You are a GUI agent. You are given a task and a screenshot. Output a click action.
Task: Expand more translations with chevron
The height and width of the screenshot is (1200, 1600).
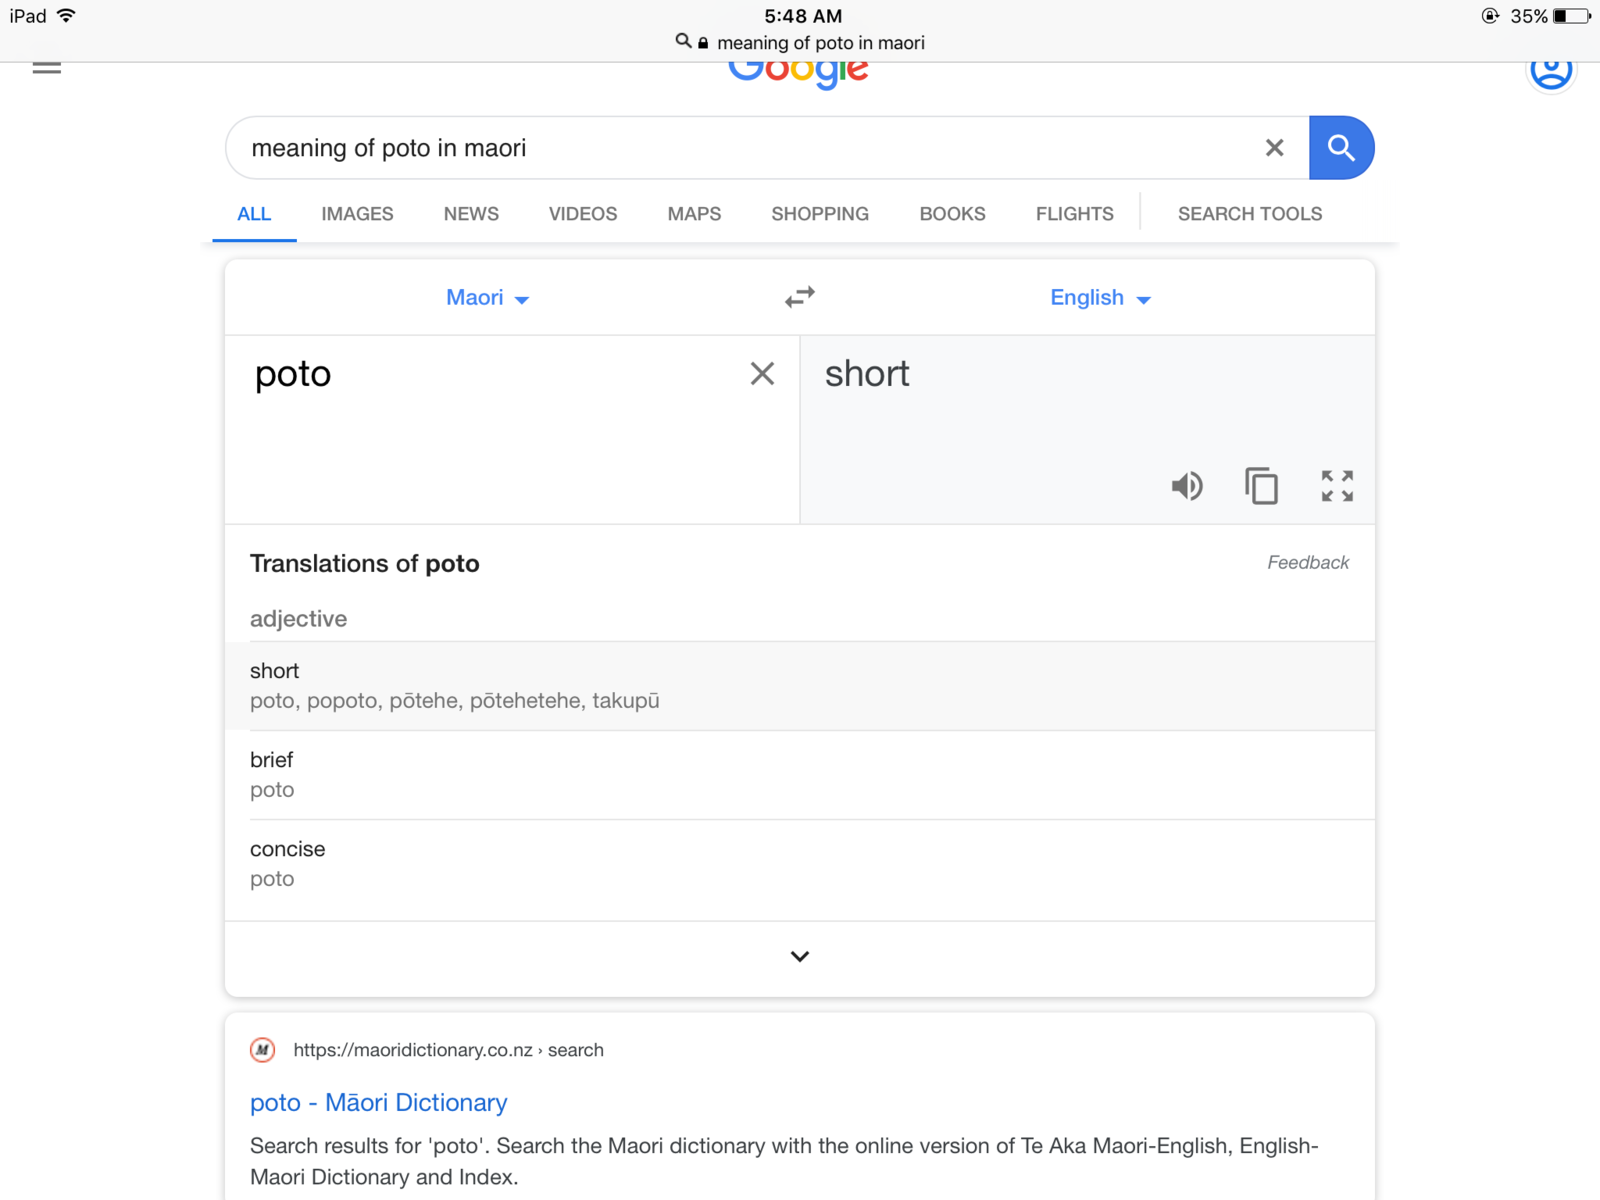coord(800,957)
